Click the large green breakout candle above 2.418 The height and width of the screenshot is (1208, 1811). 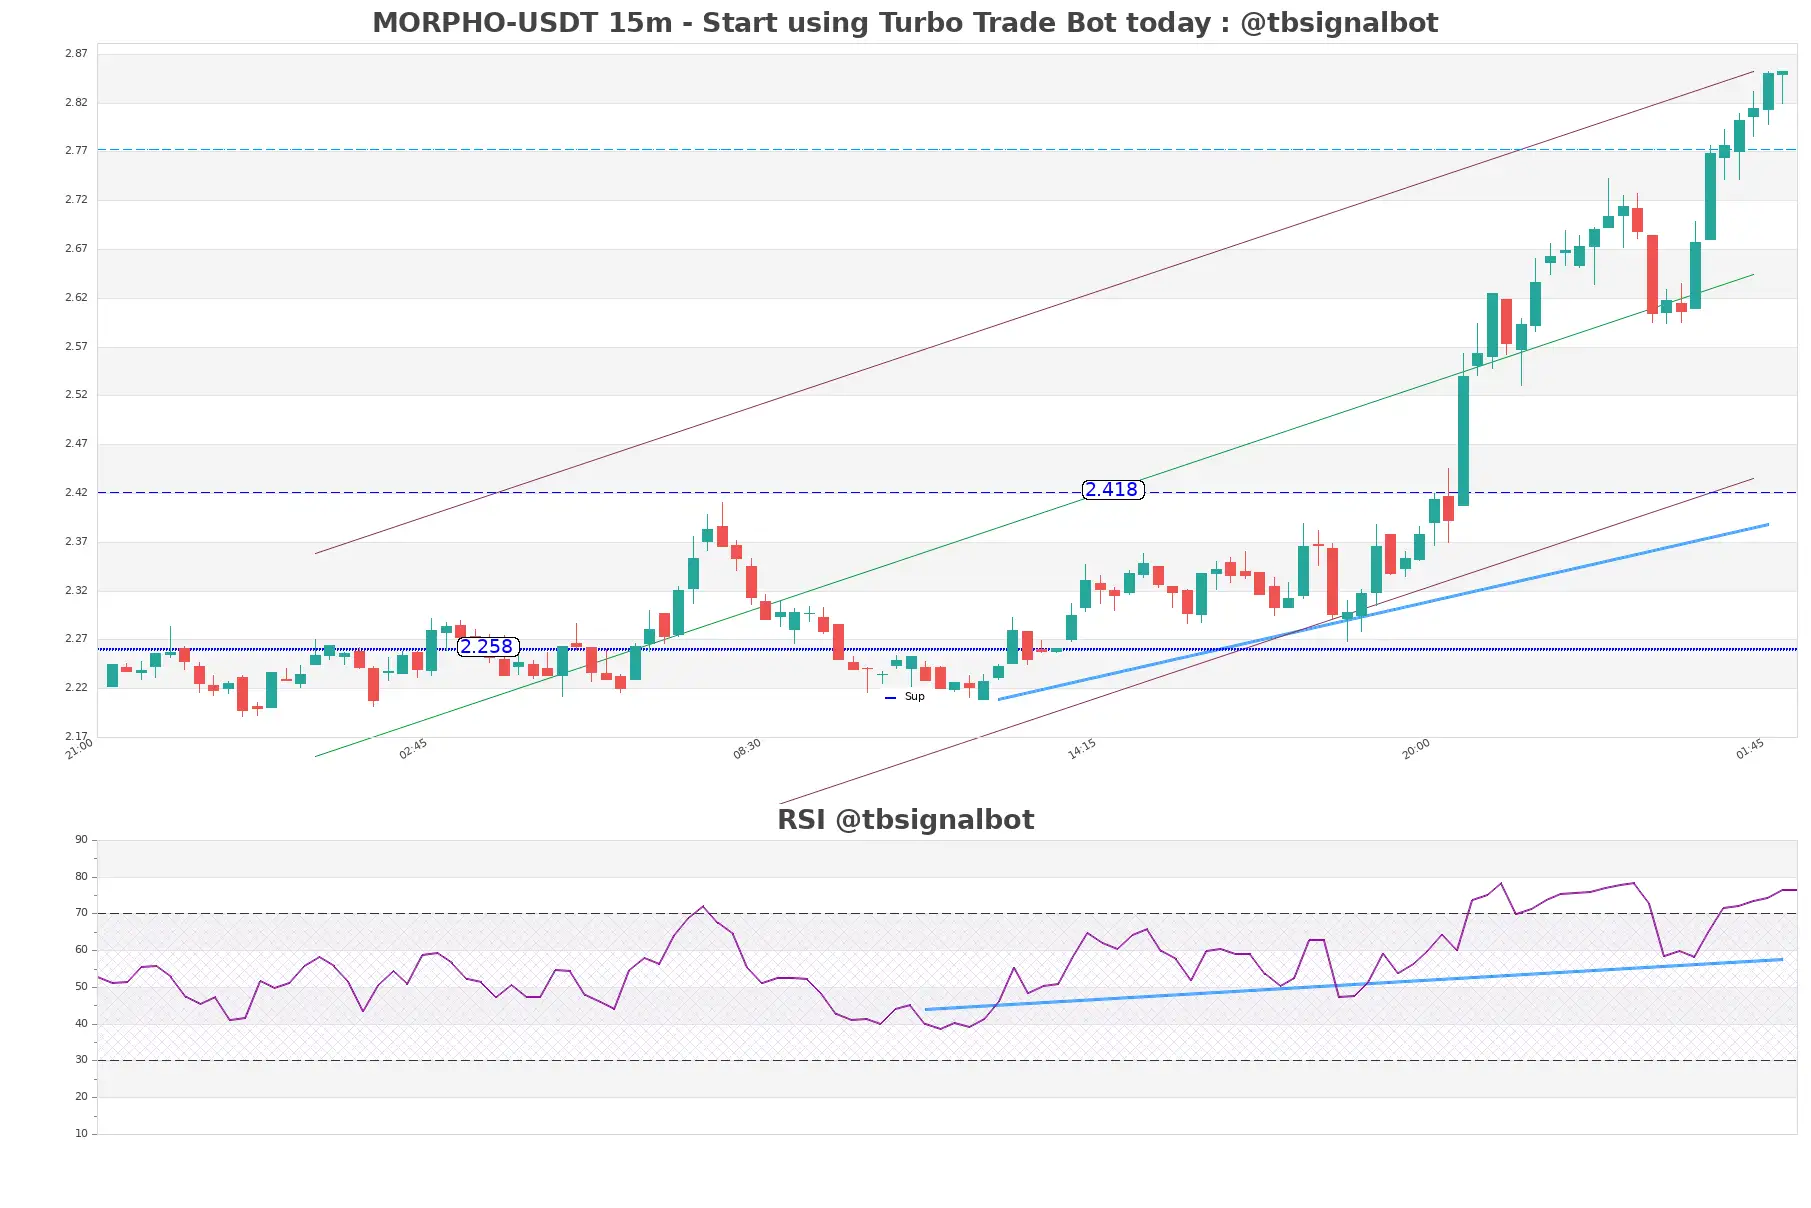click(1463, 440)
